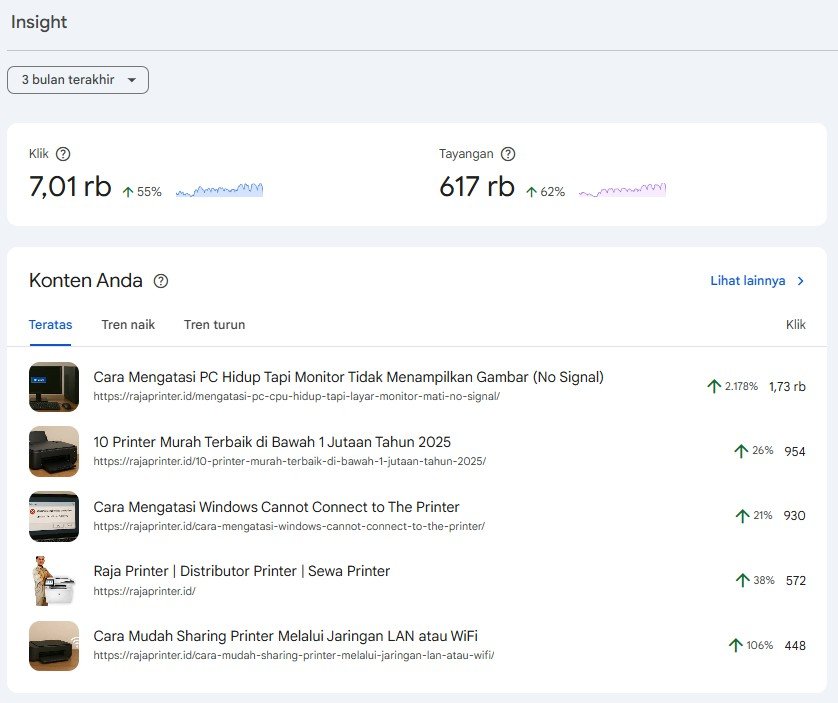Switch to the Tren turun tab
Image resolution: width=838 pixels, height=703 pixels.
point(214,325)
